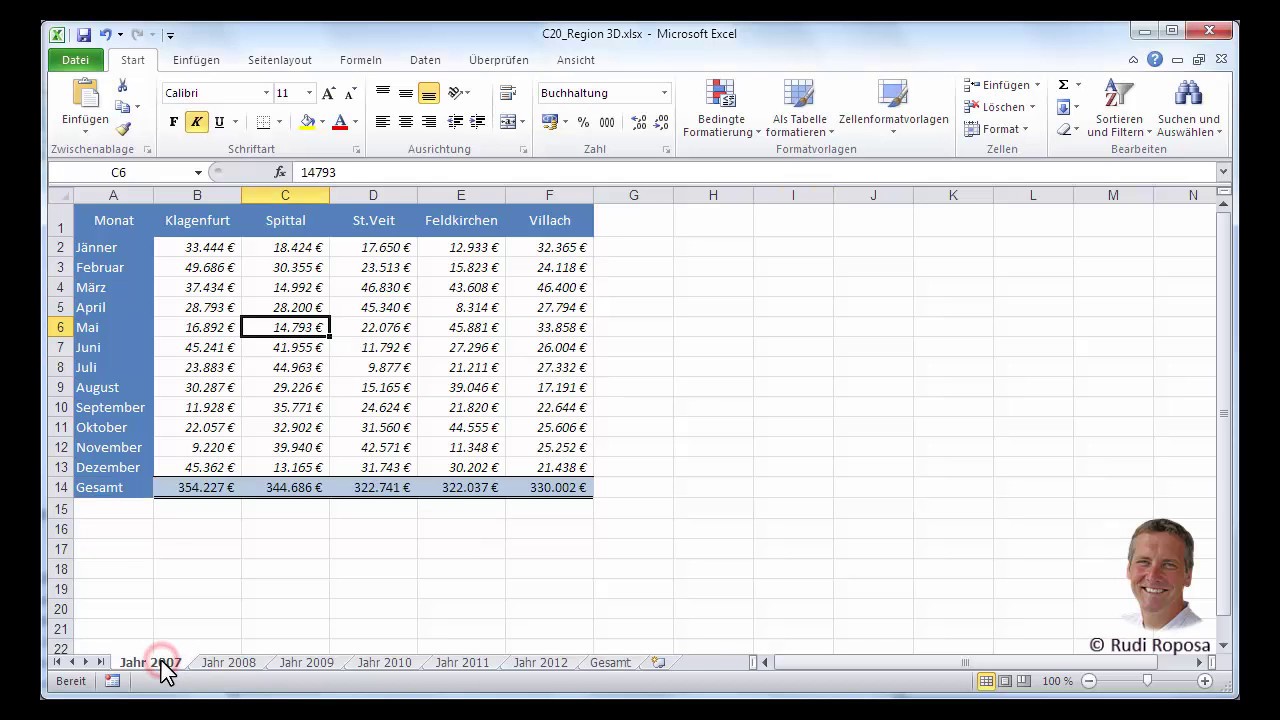Decrease font size with small A icon
This screenshot has width=1280, height=720.
pyautogui.click(x=350, y=93)
